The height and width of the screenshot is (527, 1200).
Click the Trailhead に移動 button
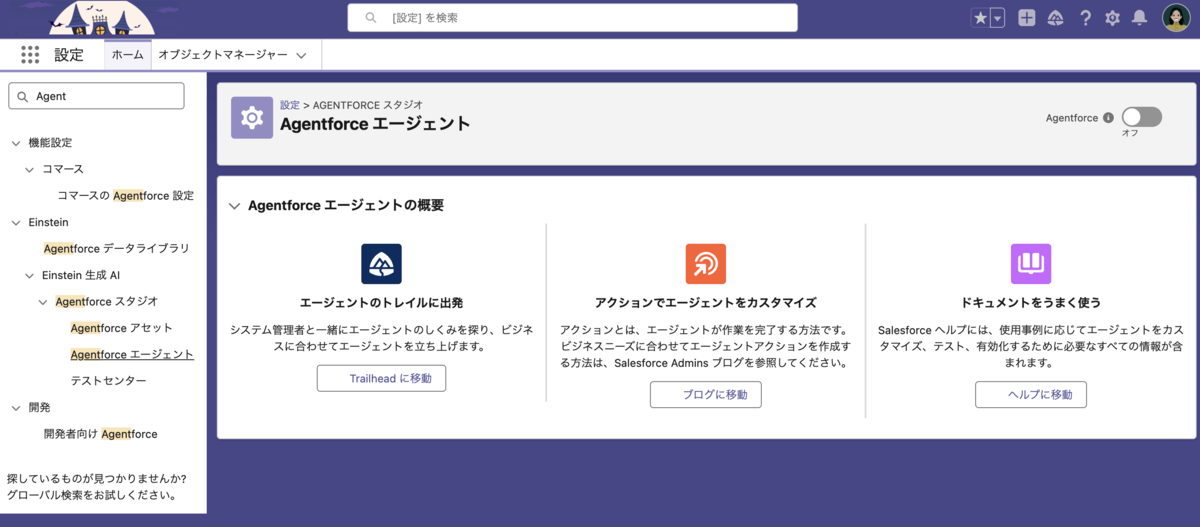pos(381,378)
